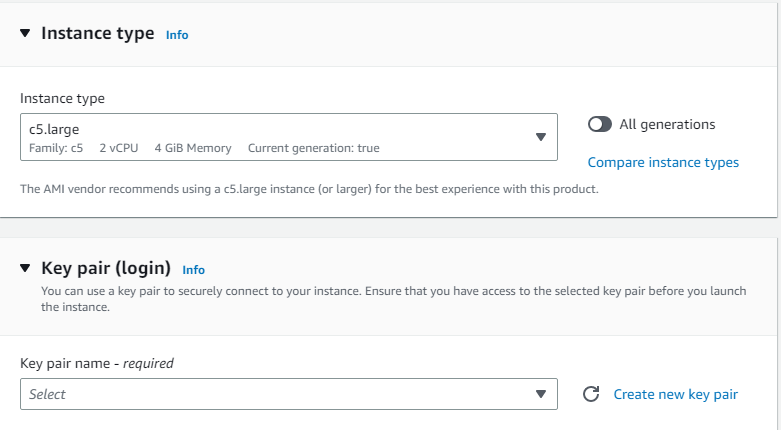Click the 'Instance type' field label
The image size is (781, 430).
pos(62,99)
